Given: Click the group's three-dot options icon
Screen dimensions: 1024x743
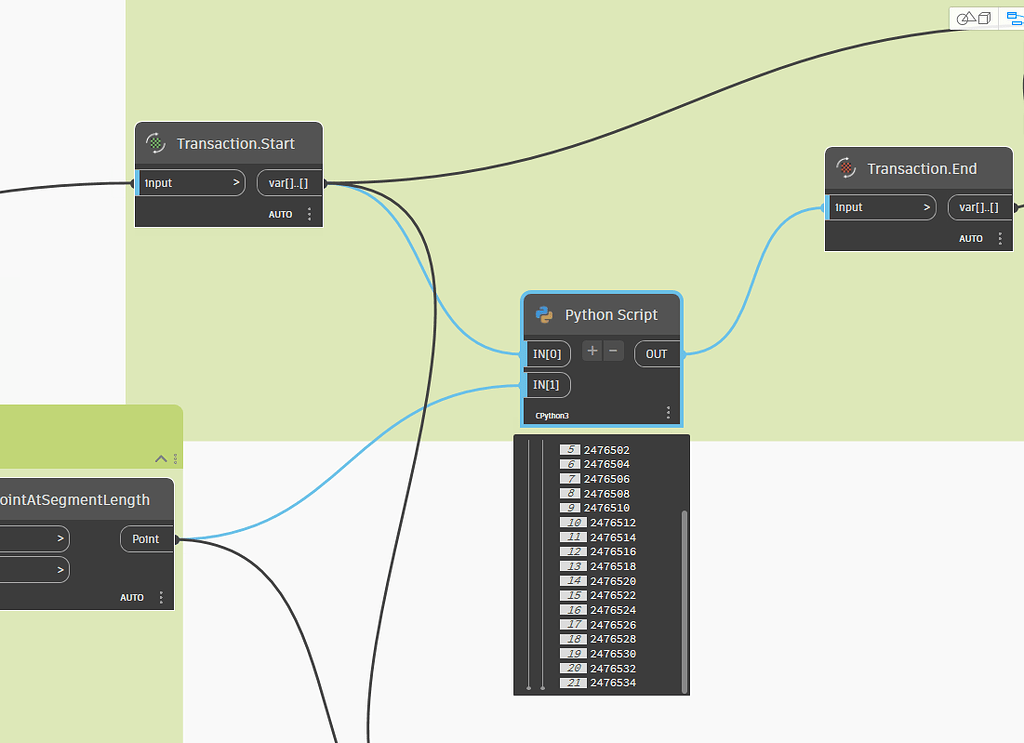Looking at the screenshot, I should (x=174, y=458).
